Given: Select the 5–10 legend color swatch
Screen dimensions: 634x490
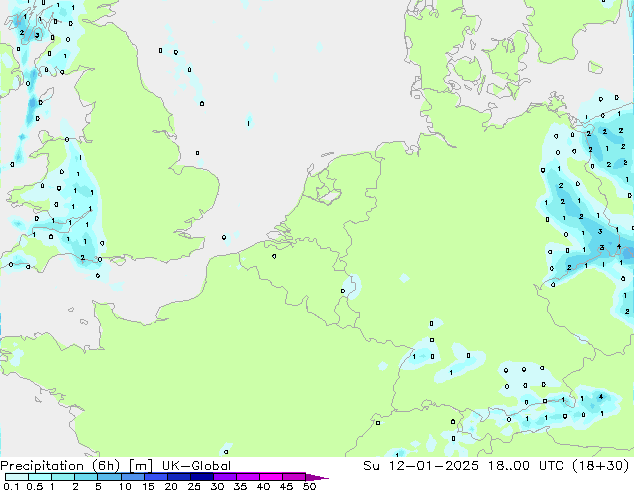Looking at the screenshot, I should tap(109, 477).
